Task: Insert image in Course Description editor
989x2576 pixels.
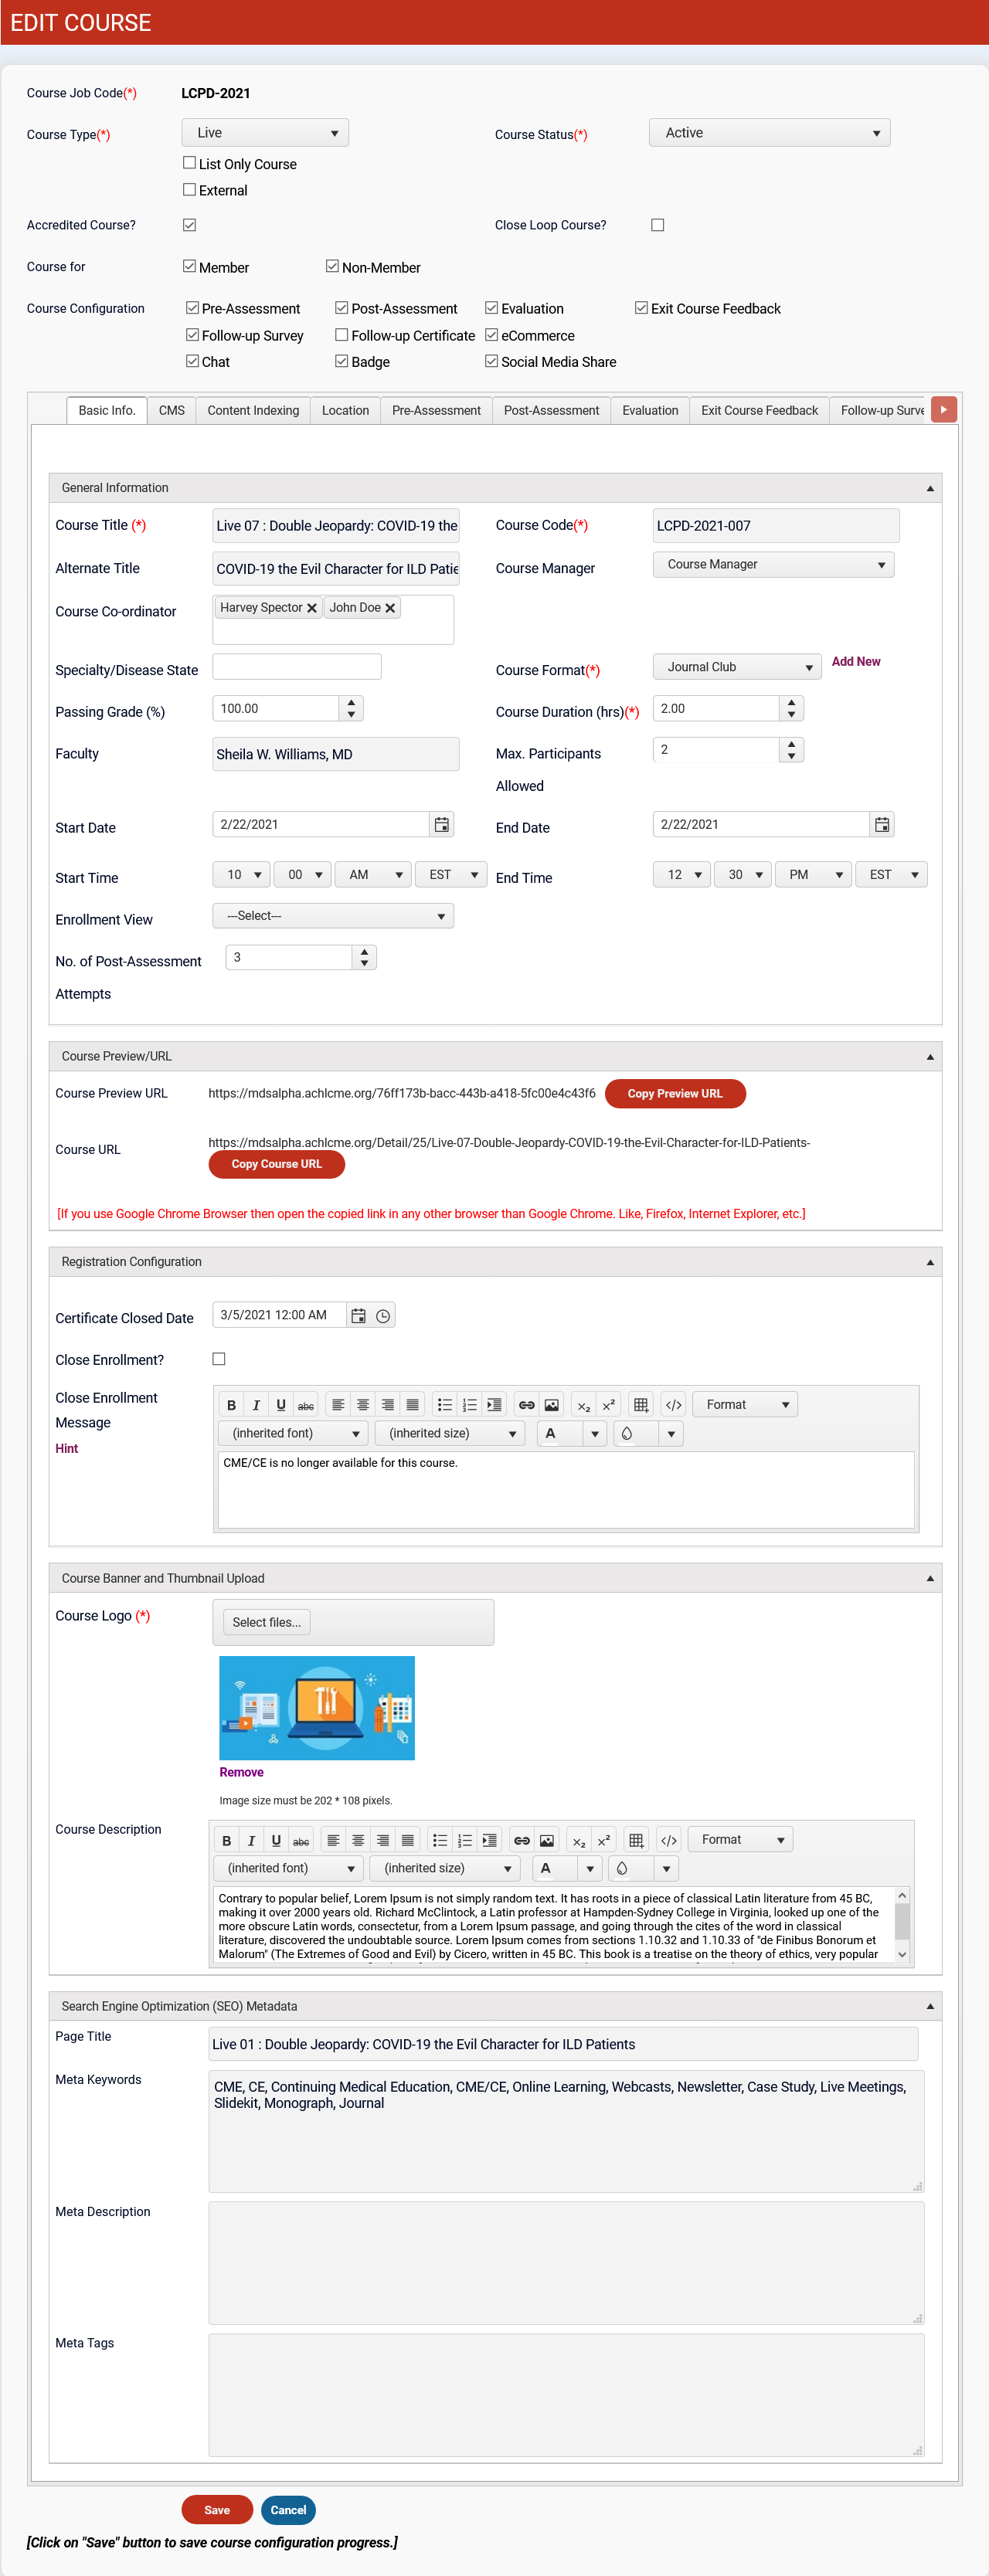Action: coord(547,1840)
